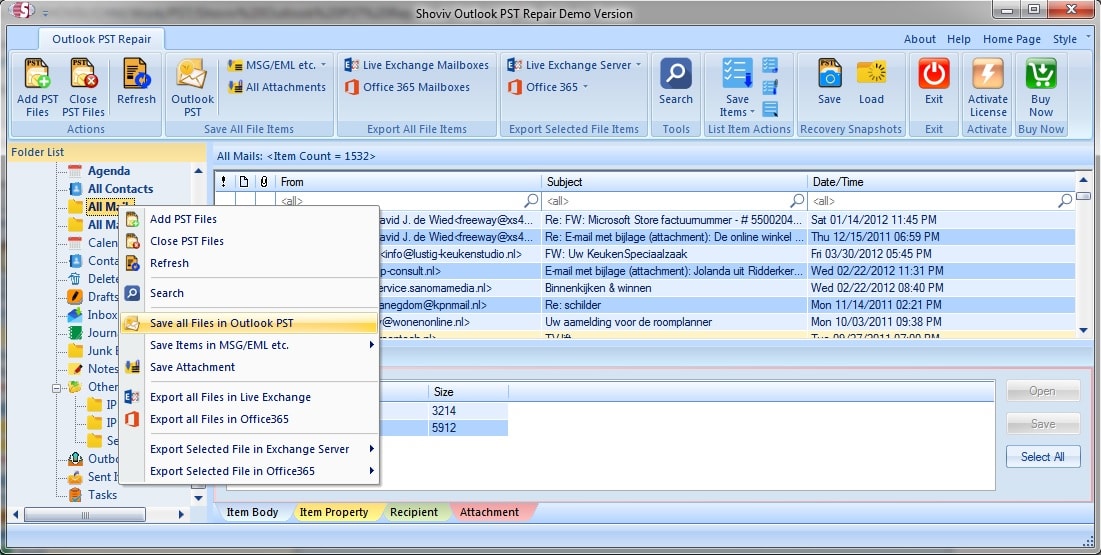Collapse the Other folder tree node
Viewport: 1101px width, 555px height.
[56, 387]
